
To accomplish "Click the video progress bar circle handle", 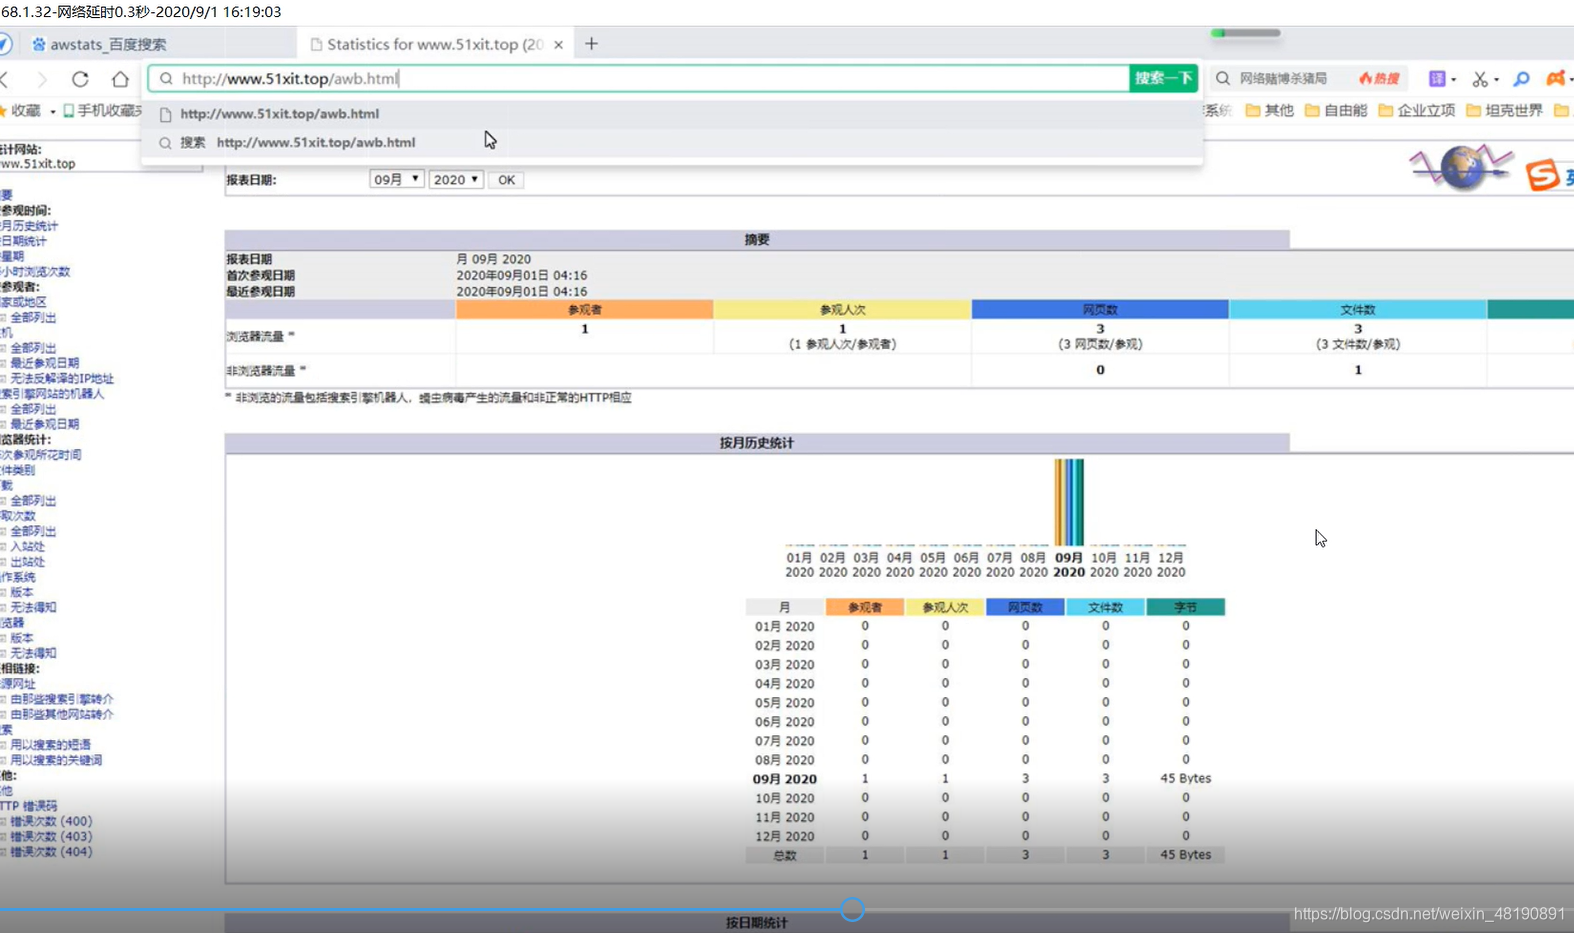I will [x=852, y=909].
